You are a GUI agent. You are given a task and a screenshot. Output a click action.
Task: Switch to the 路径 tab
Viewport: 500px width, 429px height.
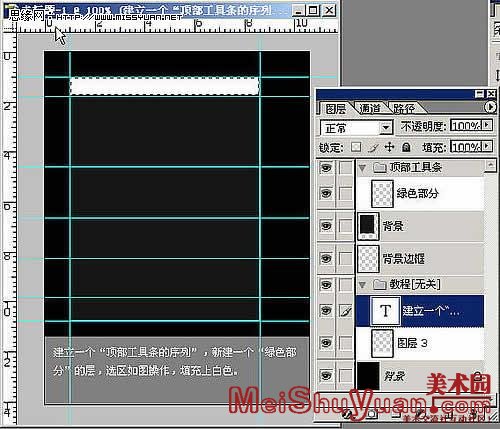pos(404,109)
